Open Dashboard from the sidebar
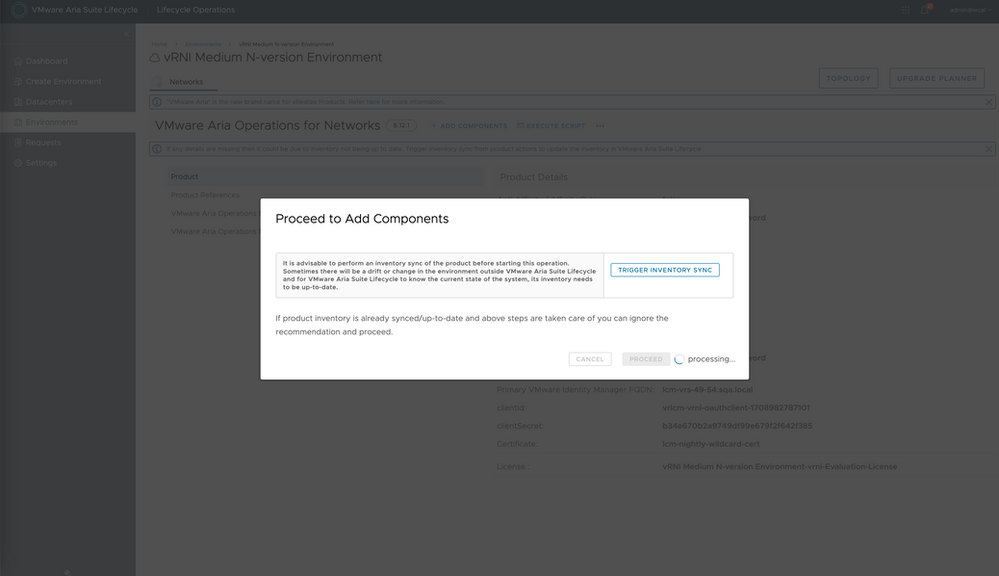The height and width of the screenshot is (576, 999). 47,61
